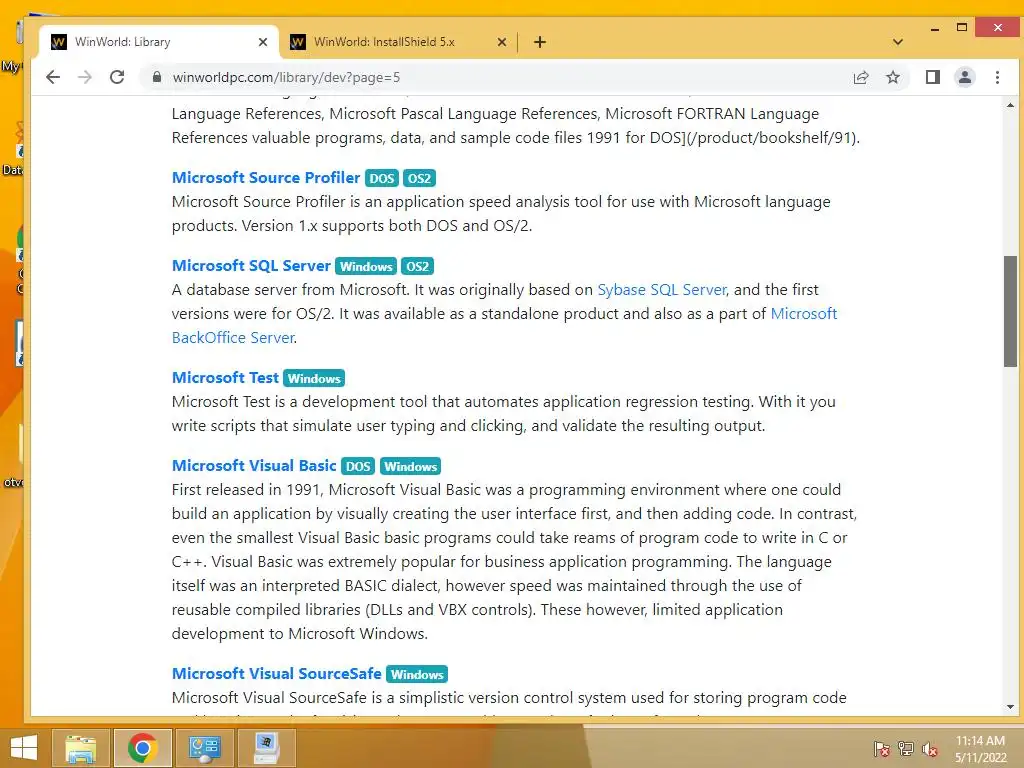1024x768 pixels.
Task: Click the Action Center flag tray icon
Action: point(881,749)
